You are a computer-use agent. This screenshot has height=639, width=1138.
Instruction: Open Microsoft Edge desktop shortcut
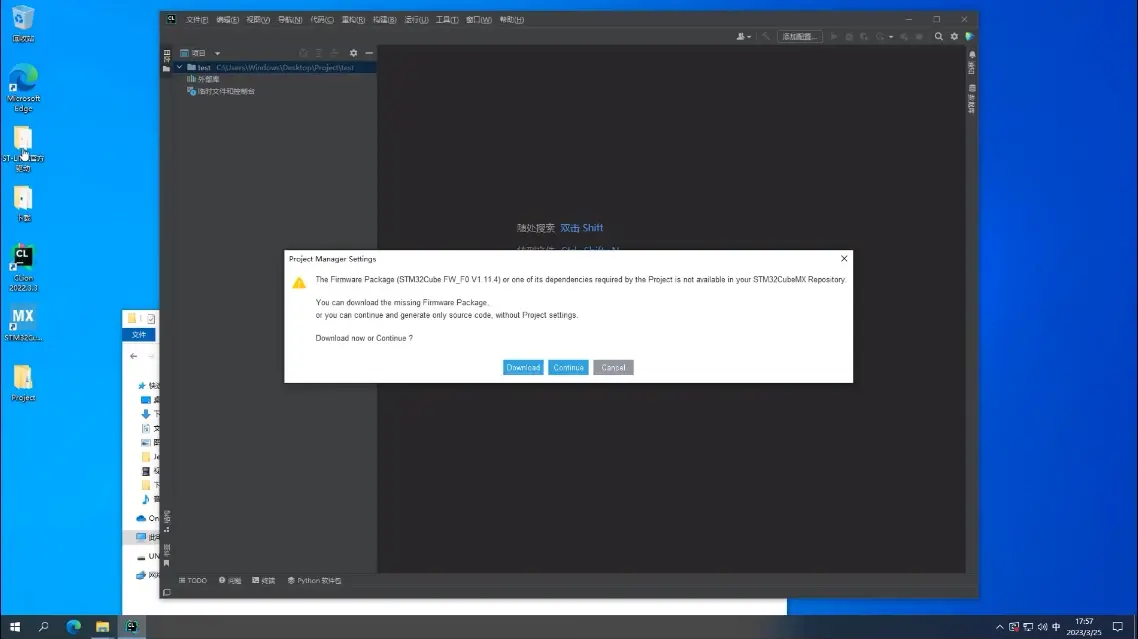23,88
